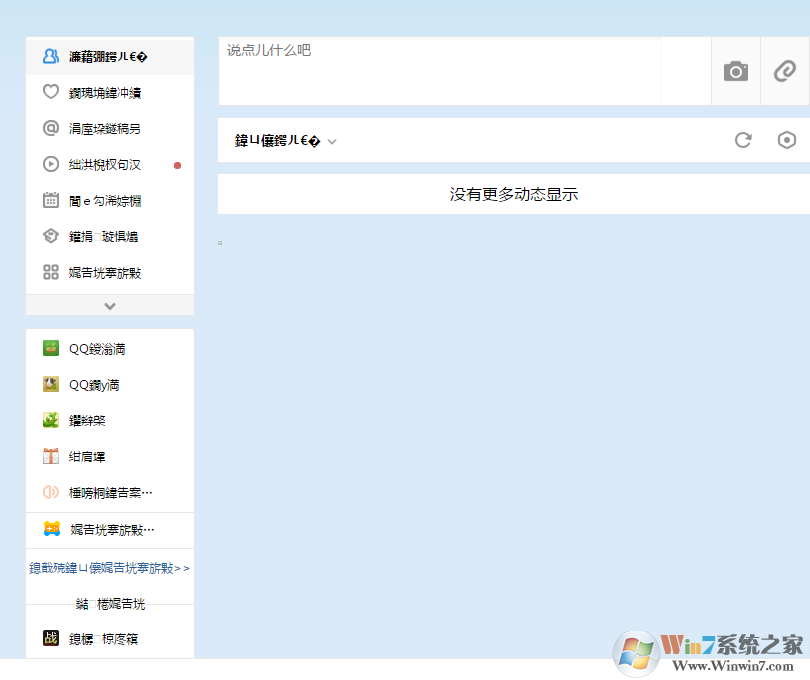Refresh the feed with the circular arrow icon

(743, 140)
